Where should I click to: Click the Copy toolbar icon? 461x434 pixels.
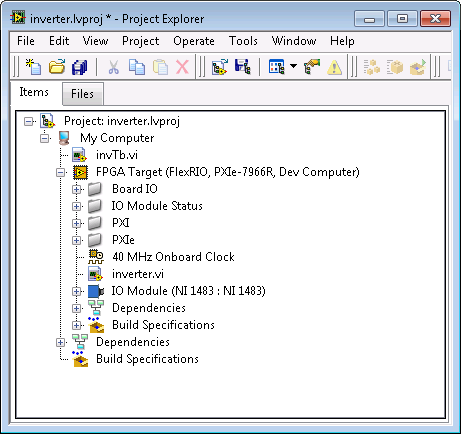[137, 67]
